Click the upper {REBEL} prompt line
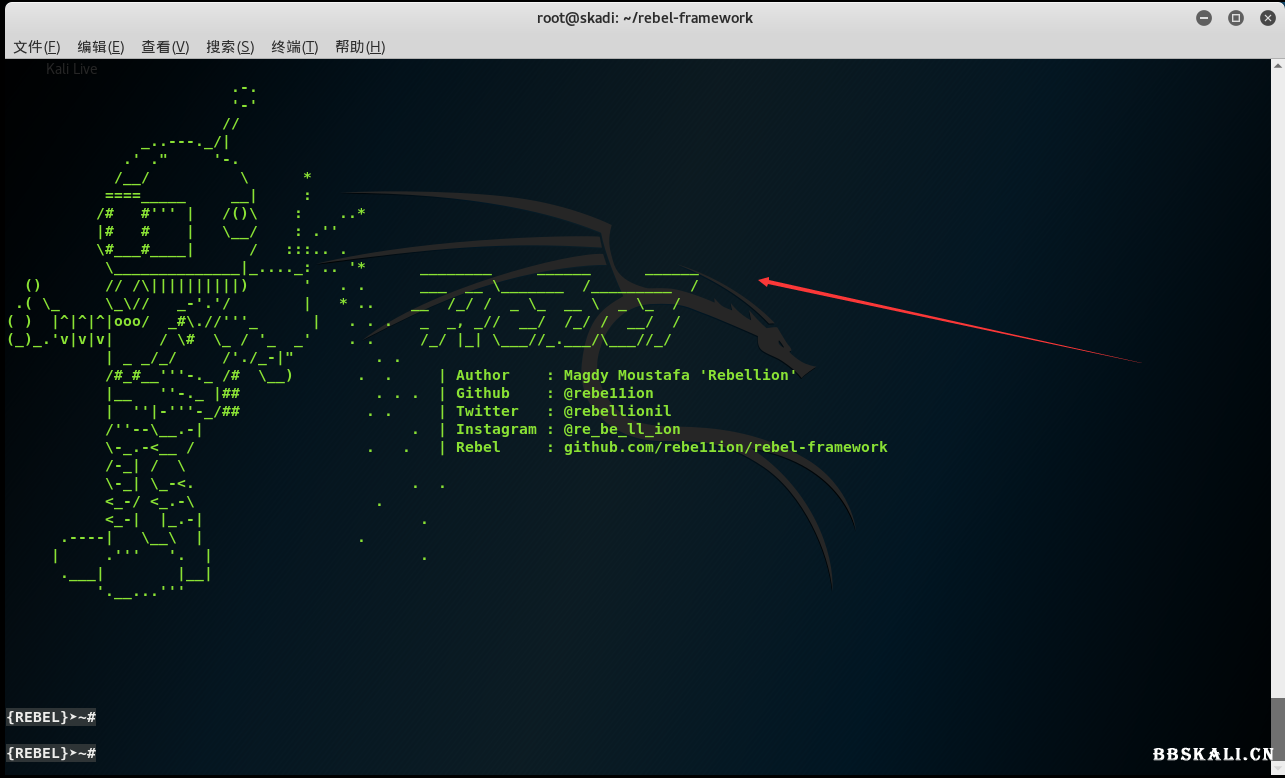This screenshot has width=1285, height=778. pos(51,717)
